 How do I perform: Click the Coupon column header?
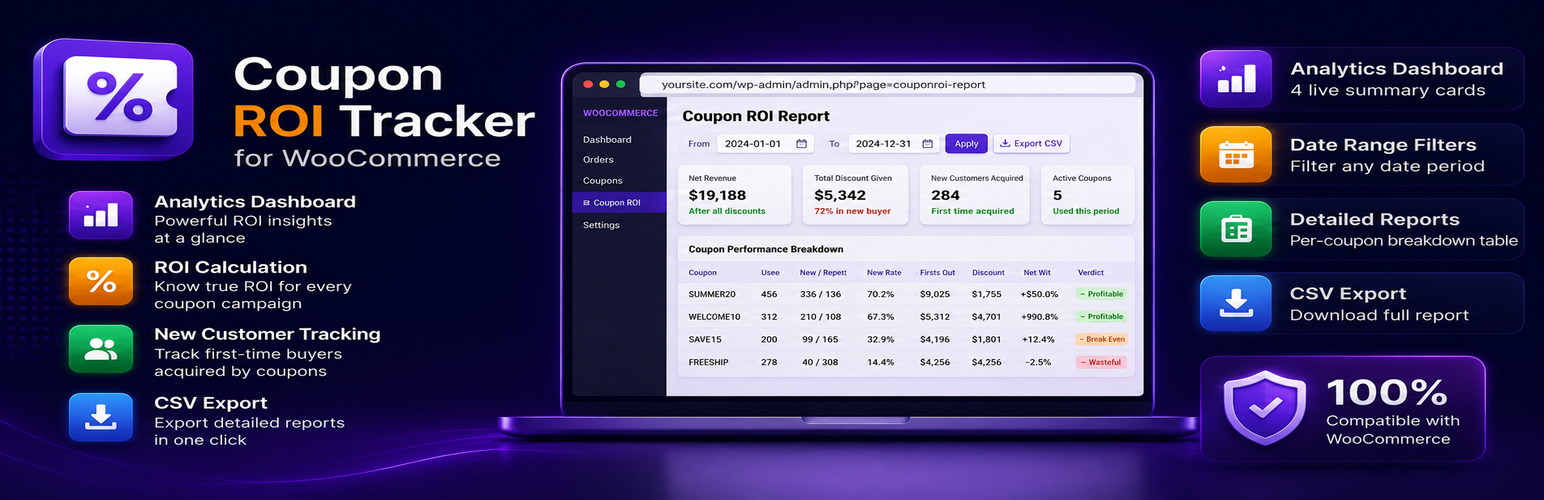(703, 272)
